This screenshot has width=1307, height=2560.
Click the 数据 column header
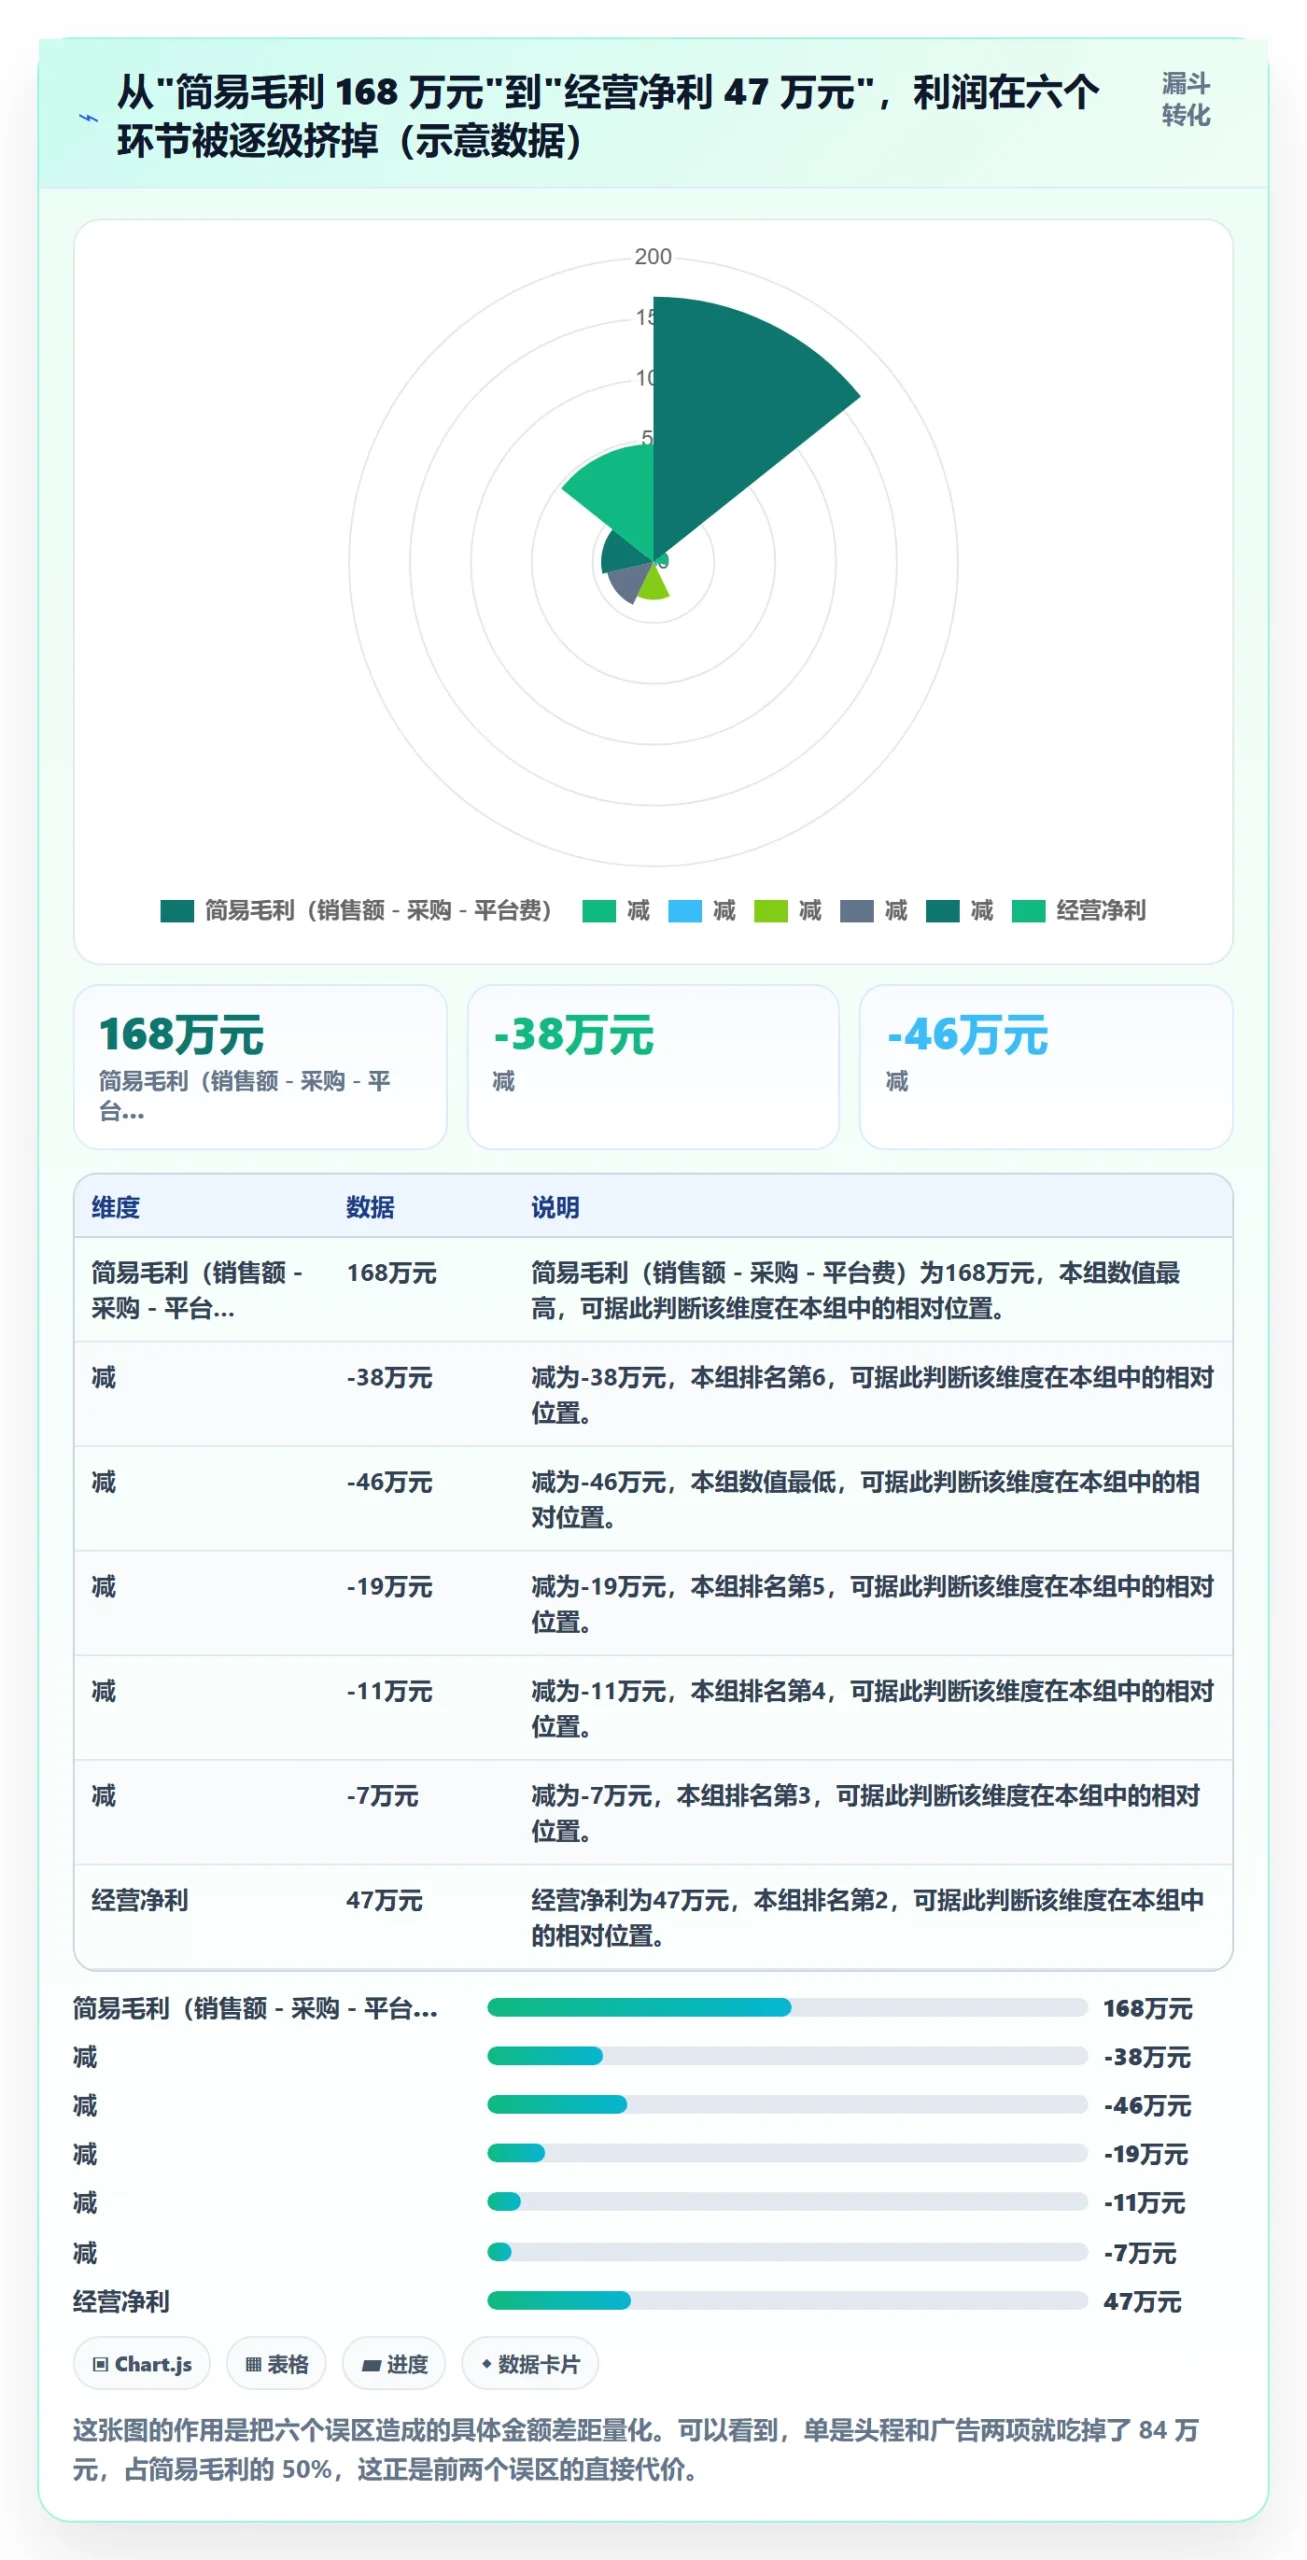point(370,1208)
